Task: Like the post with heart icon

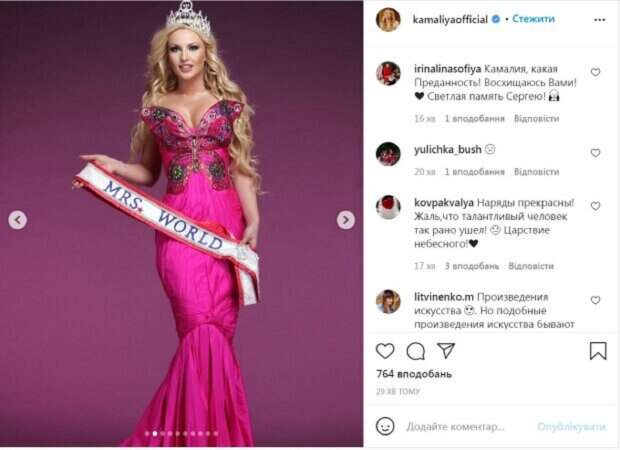Action: pos(385,351)
